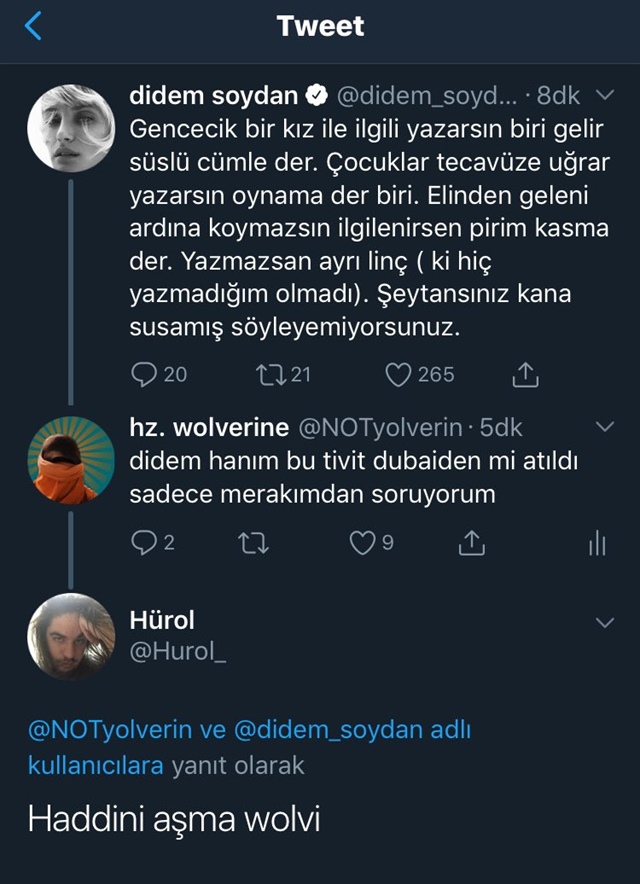Viewport: 640px width, 884px height.
Task: Tap the back arrow in the header
Action: coord(34,26)
